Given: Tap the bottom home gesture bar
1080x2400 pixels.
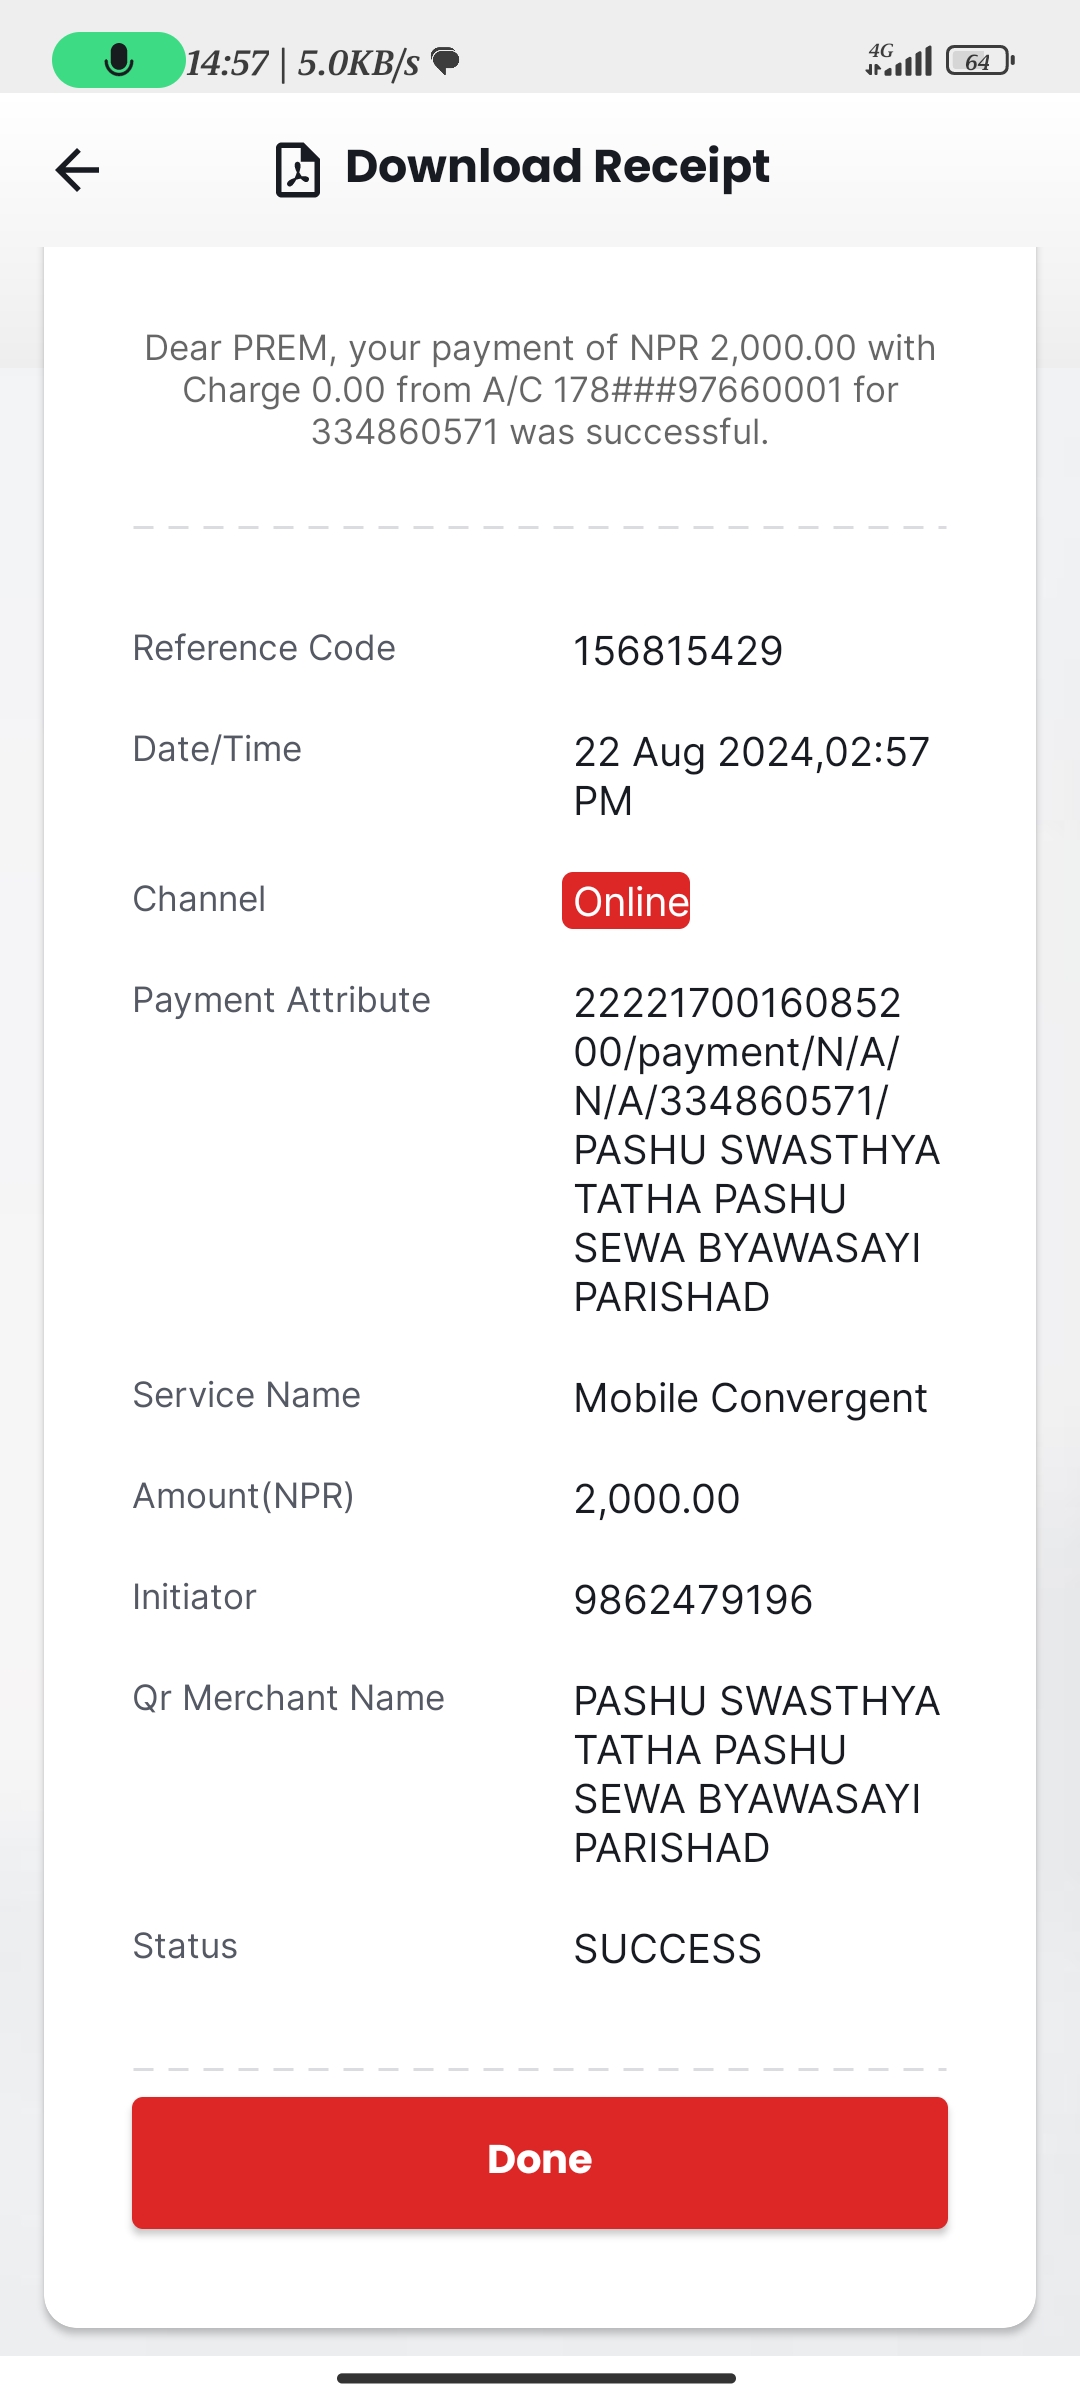Looking at the screenshot, I should 537,2378.
